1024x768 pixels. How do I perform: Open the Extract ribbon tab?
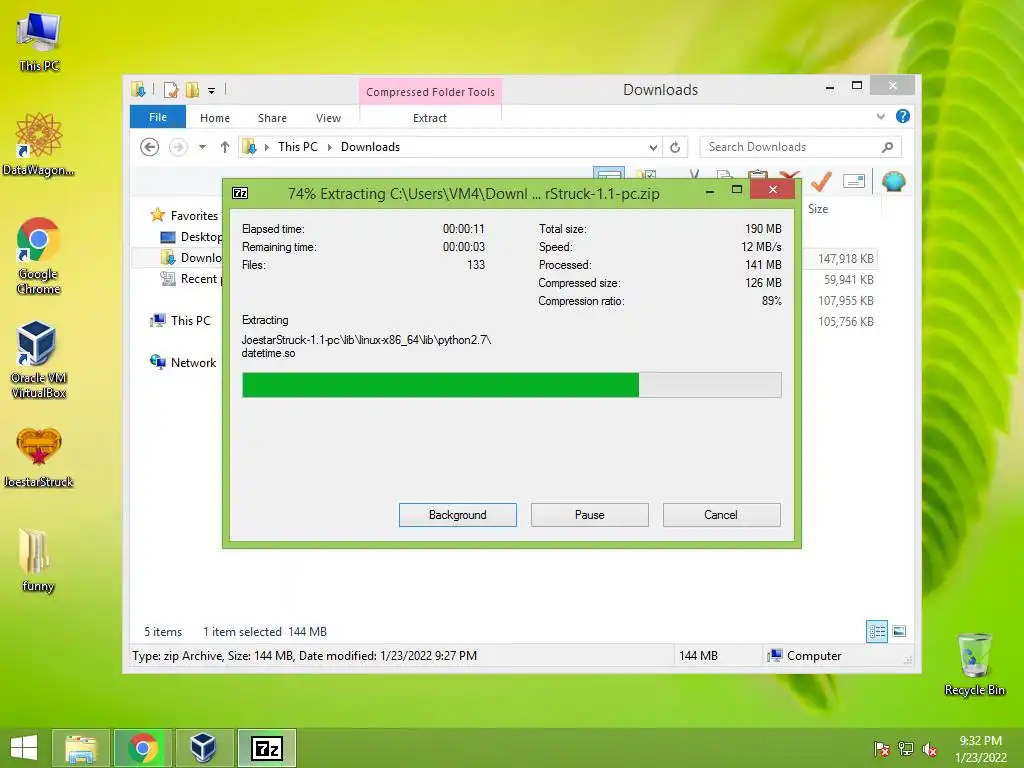[430, 118]
